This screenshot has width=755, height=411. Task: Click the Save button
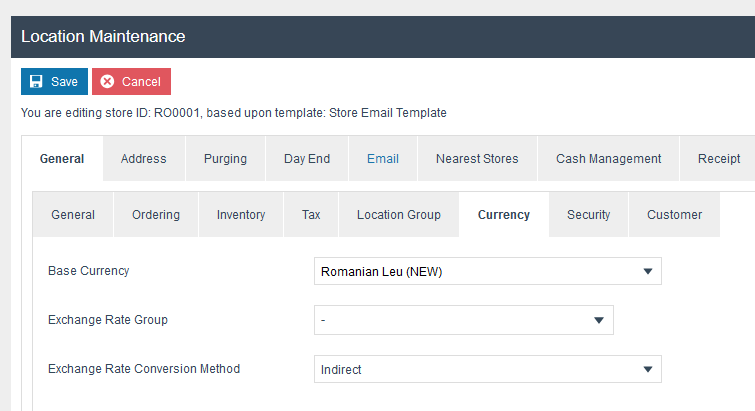coord(54,81)
